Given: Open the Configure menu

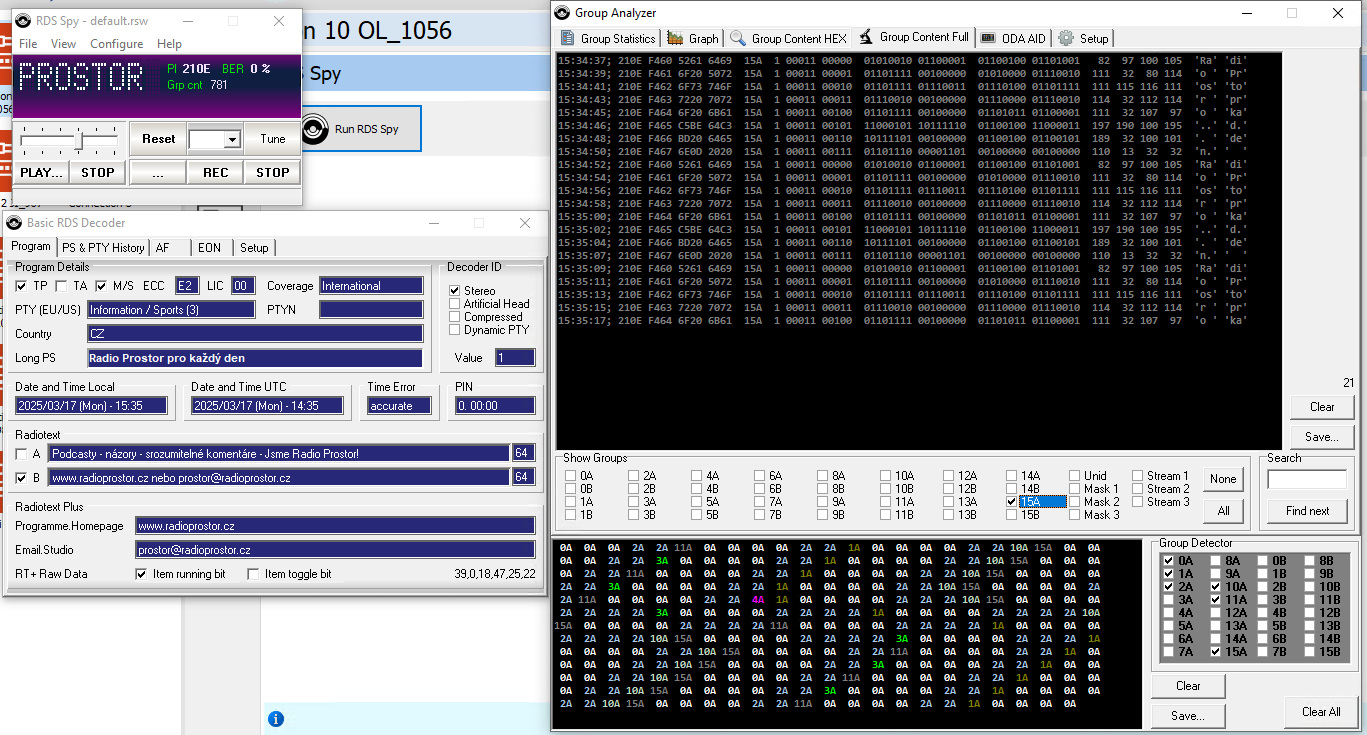Looking at the screenshot, I should [x=116, y=44].
